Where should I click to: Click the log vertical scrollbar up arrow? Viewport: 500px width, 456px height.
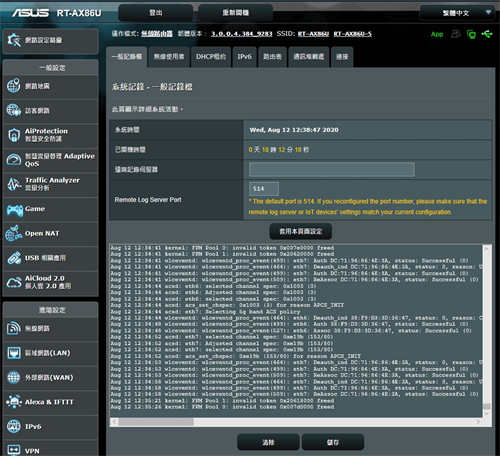(487, 248)
